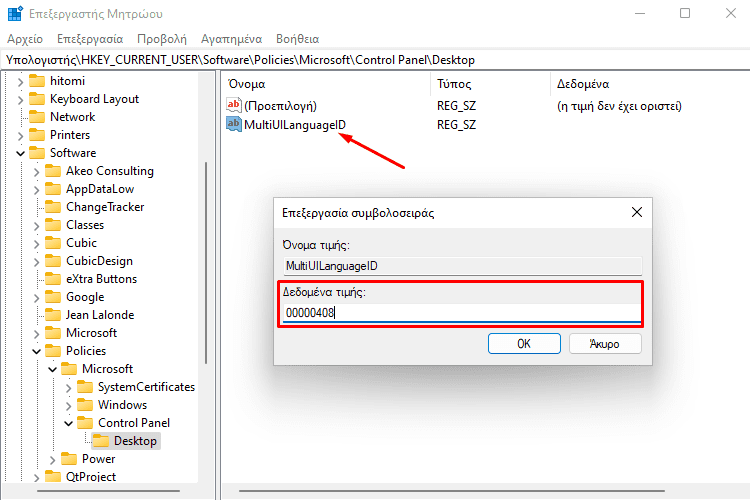Screen dimensions: 750x500
Task: Open the Αρχείο menu
Action: coord(25,39)
